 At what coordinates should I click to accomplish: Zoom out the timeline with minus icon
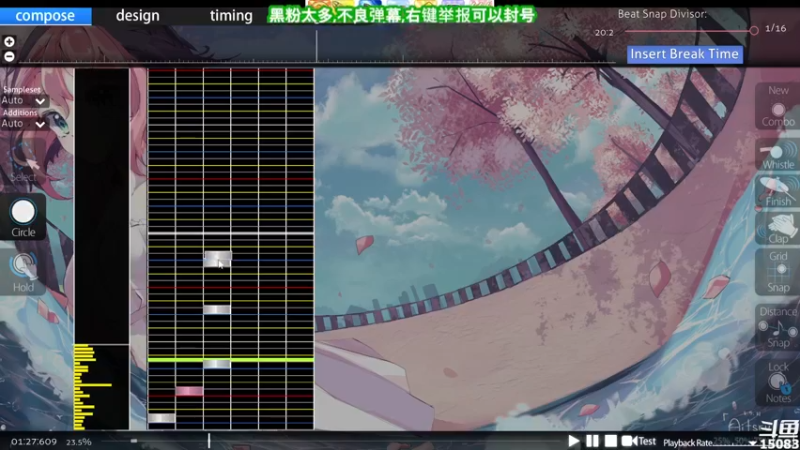coord(9,57)
